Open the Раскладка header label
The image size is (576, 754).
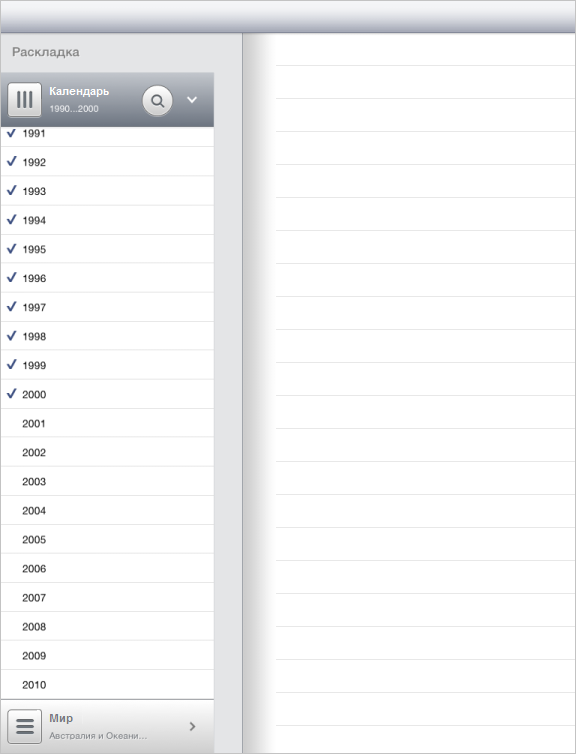[x=46, y=52]
